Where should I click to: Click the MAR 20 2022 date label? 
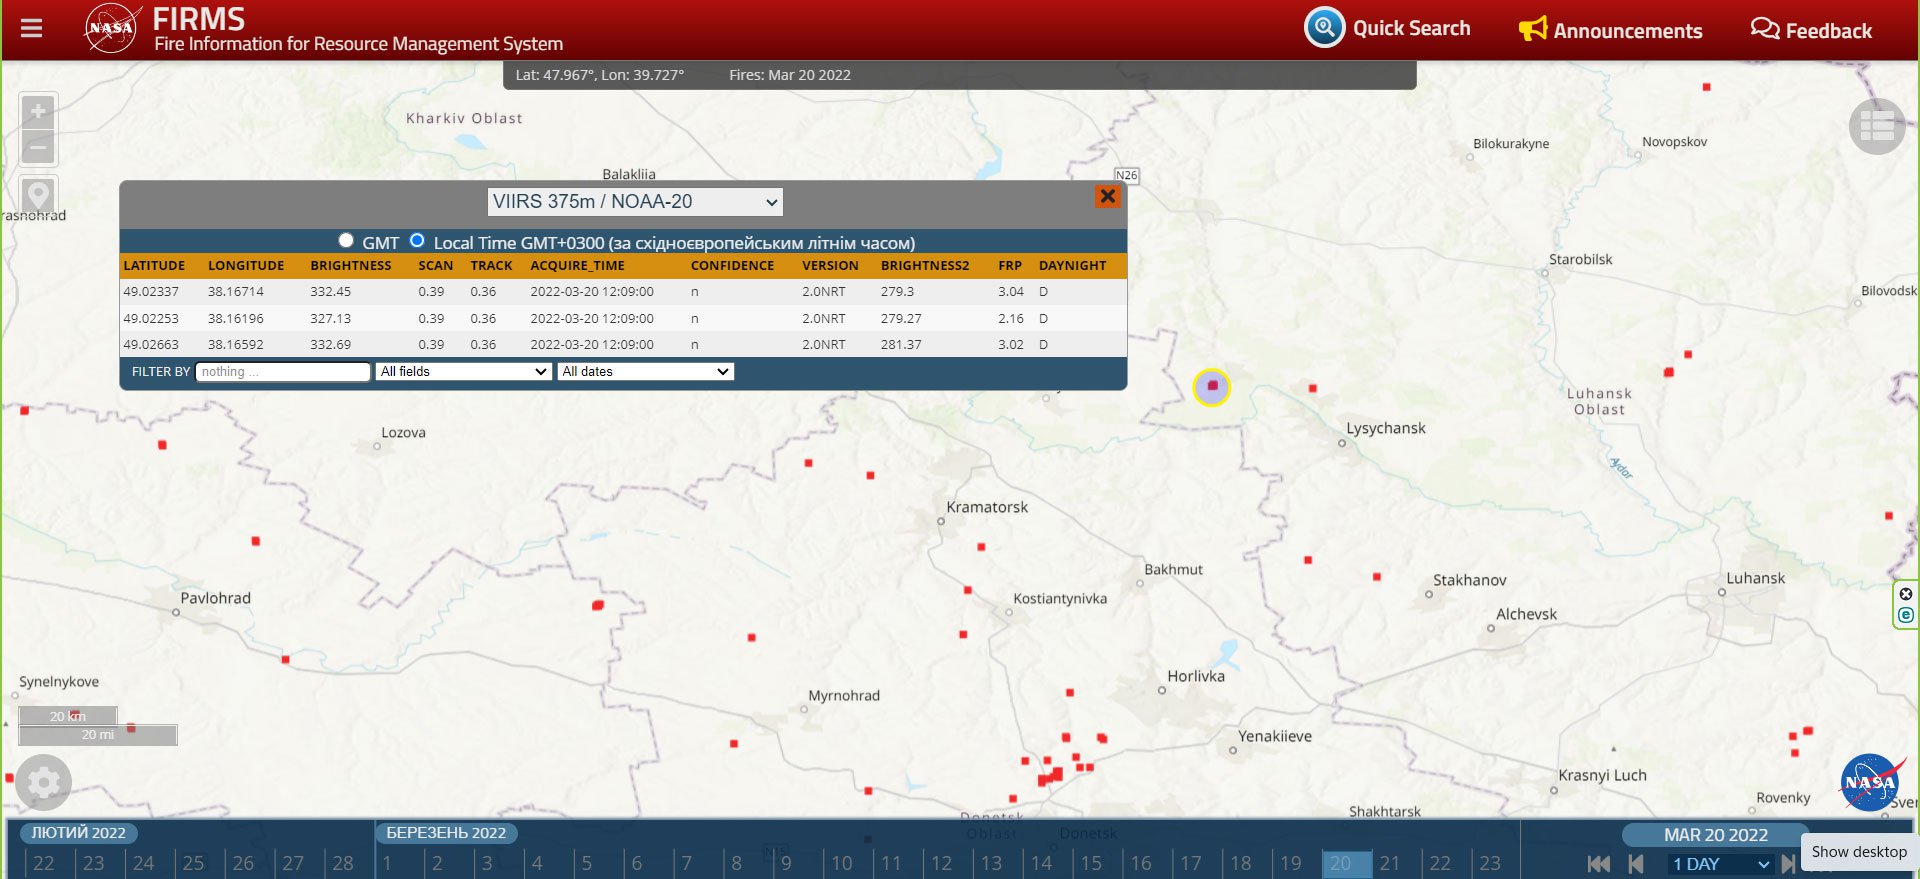(x=1715, y=835)
